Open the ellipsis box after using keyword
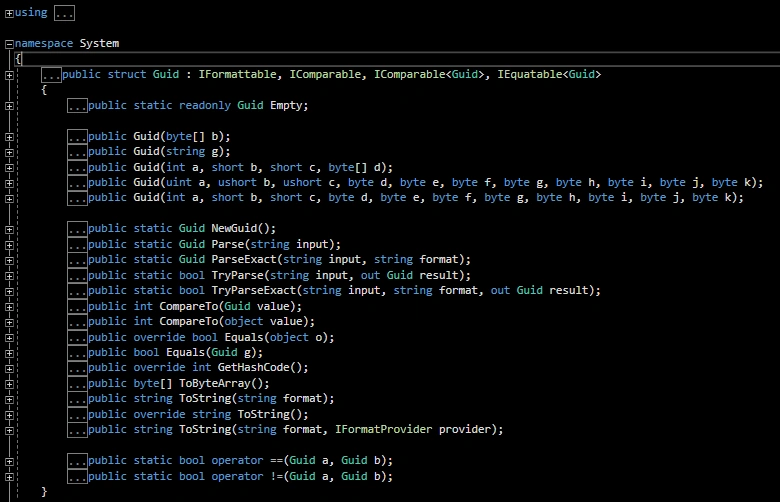Image resolution: width=780 pixels, height=502 pixels. pyautogui.click(x=64, y=13)
